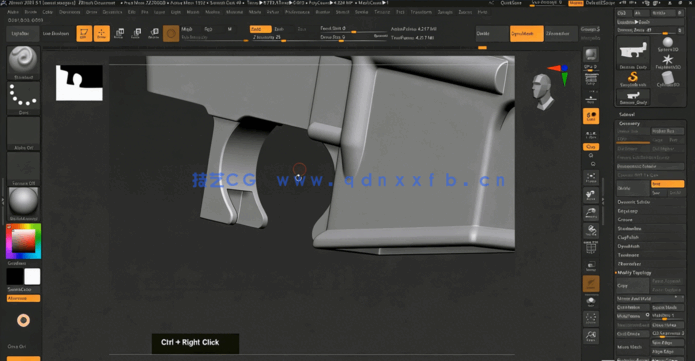Pick a color in the color picker square
The width and height of the screenshot is (695, 361).
pos(23,241)
